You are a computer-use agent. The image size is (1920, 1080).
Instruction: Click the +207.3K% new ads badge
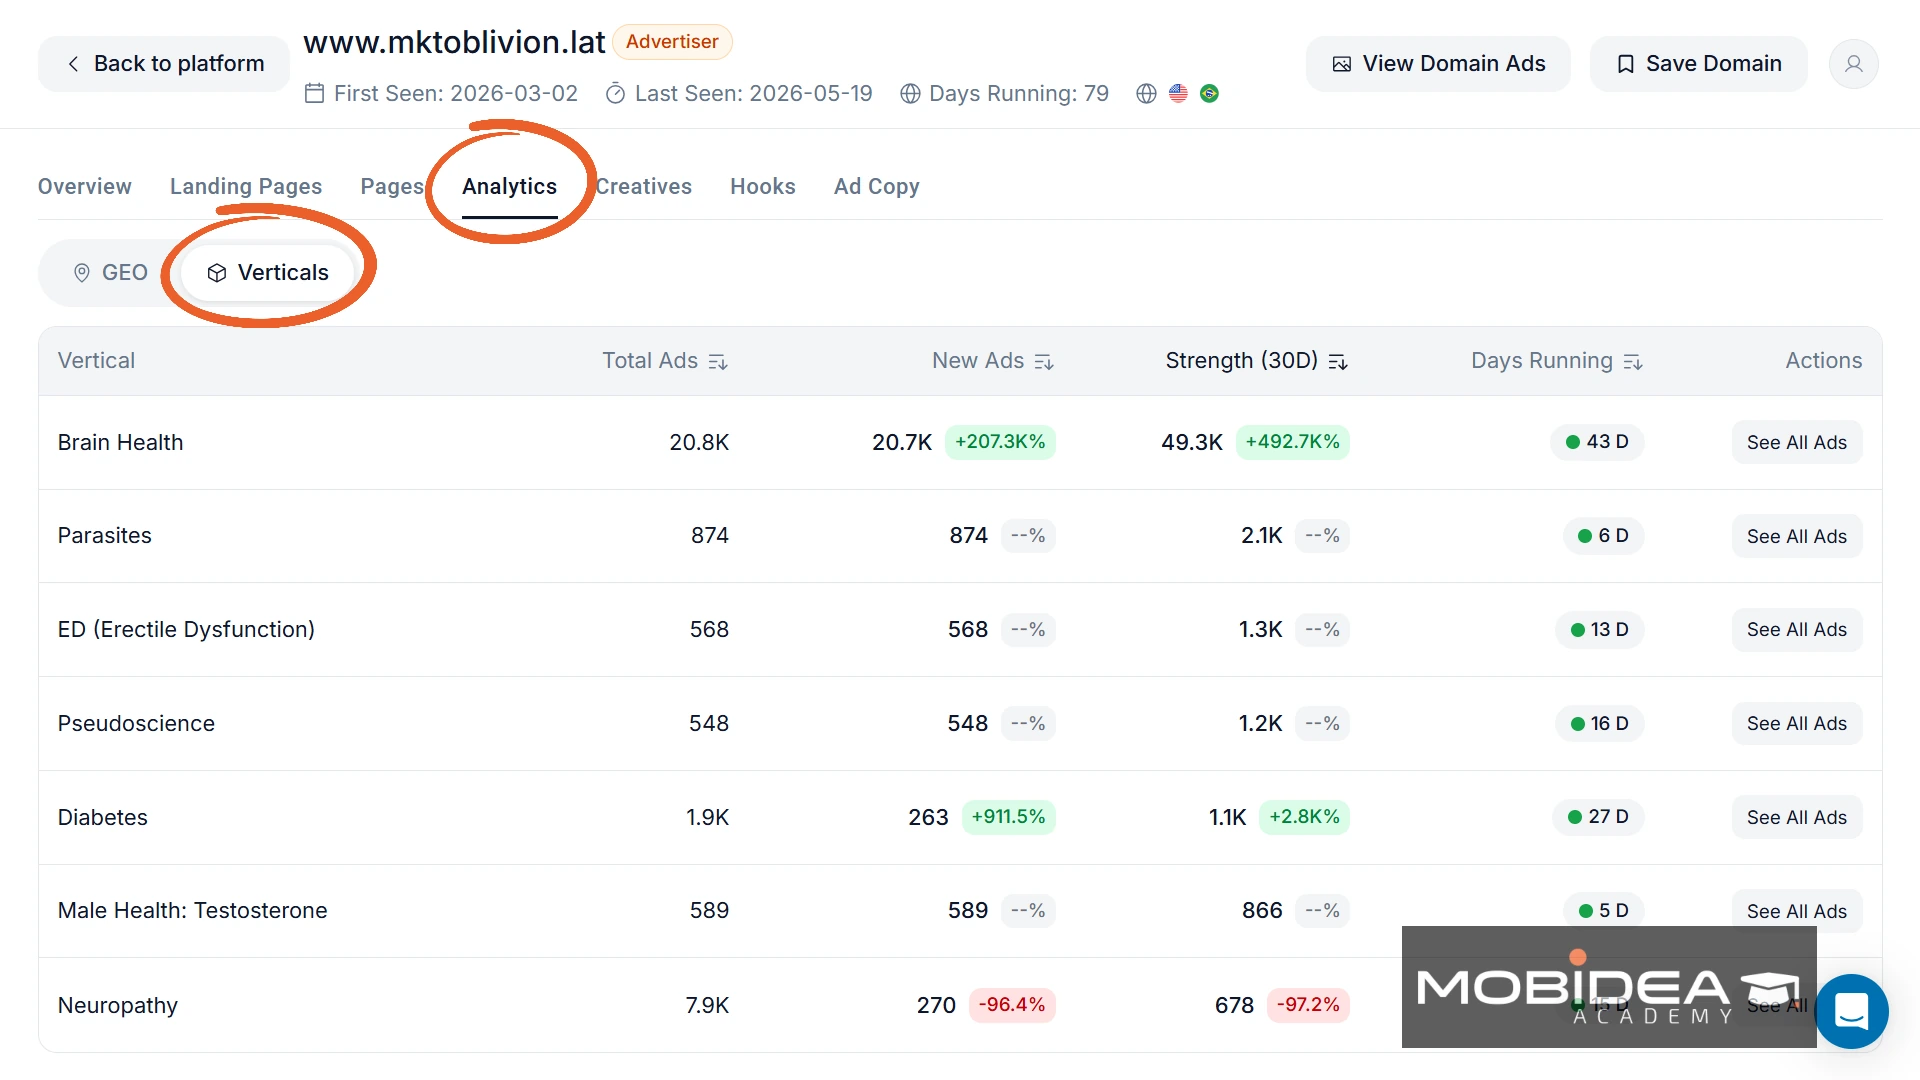[x=1000, y=441]
